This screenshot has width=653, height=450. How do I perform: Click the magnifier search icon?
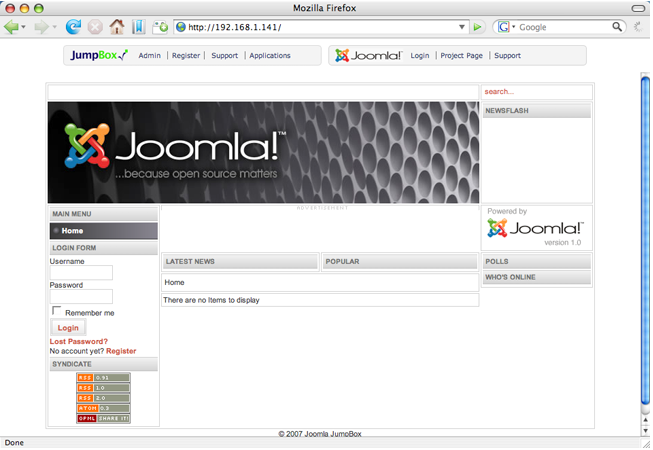click(x=617, y=27)
